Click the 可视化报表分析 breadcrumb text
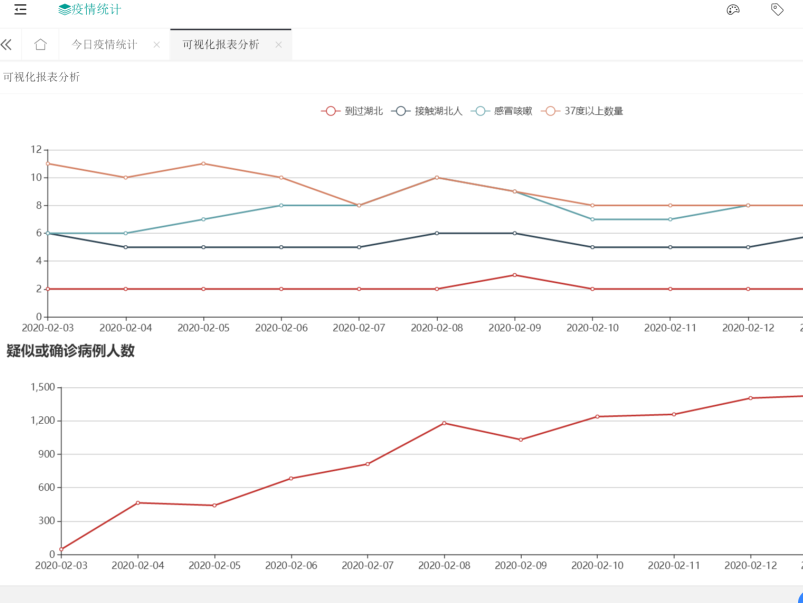The height and width of the screenshot is (603, 803). point(41,77)
